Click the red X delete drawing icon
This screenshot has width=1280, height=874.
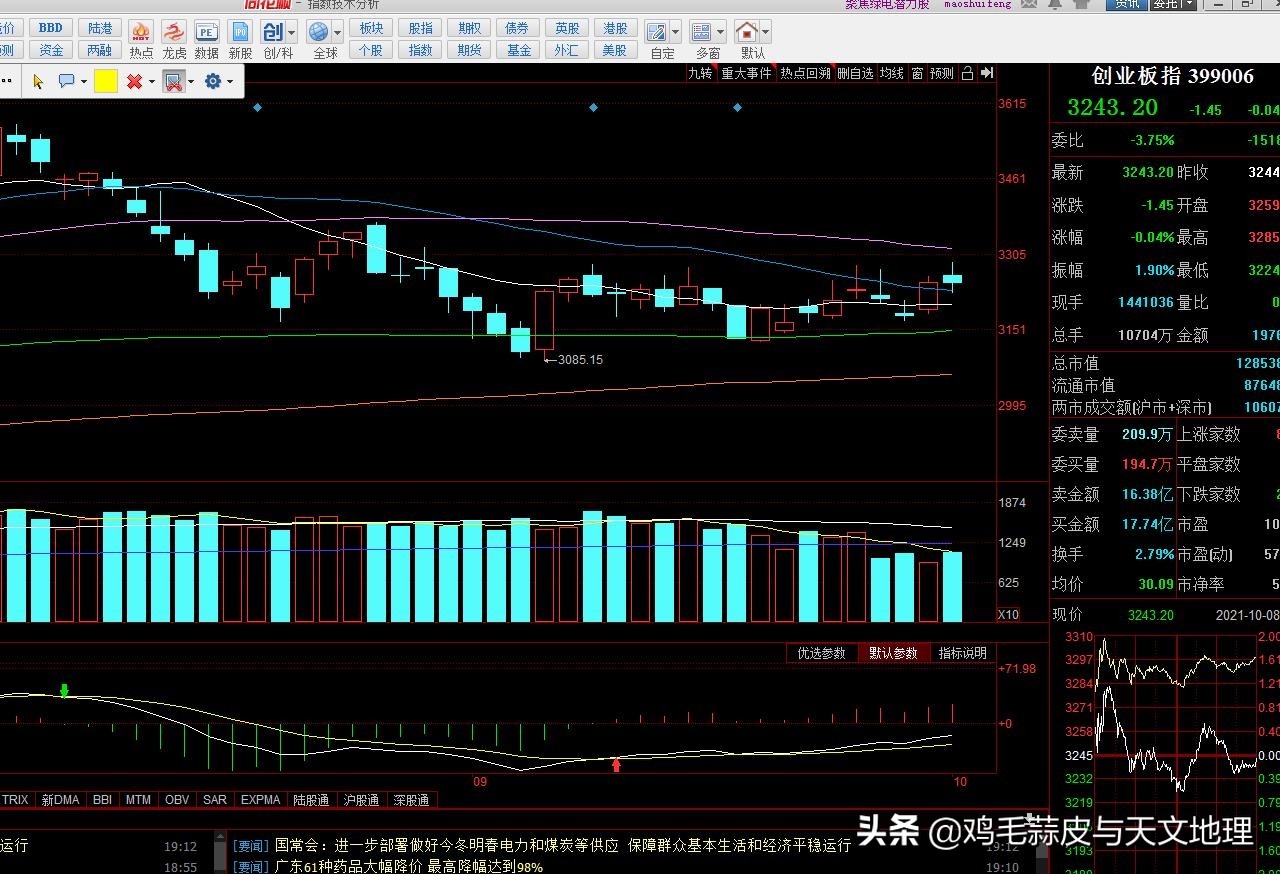(x=134, y=82)
